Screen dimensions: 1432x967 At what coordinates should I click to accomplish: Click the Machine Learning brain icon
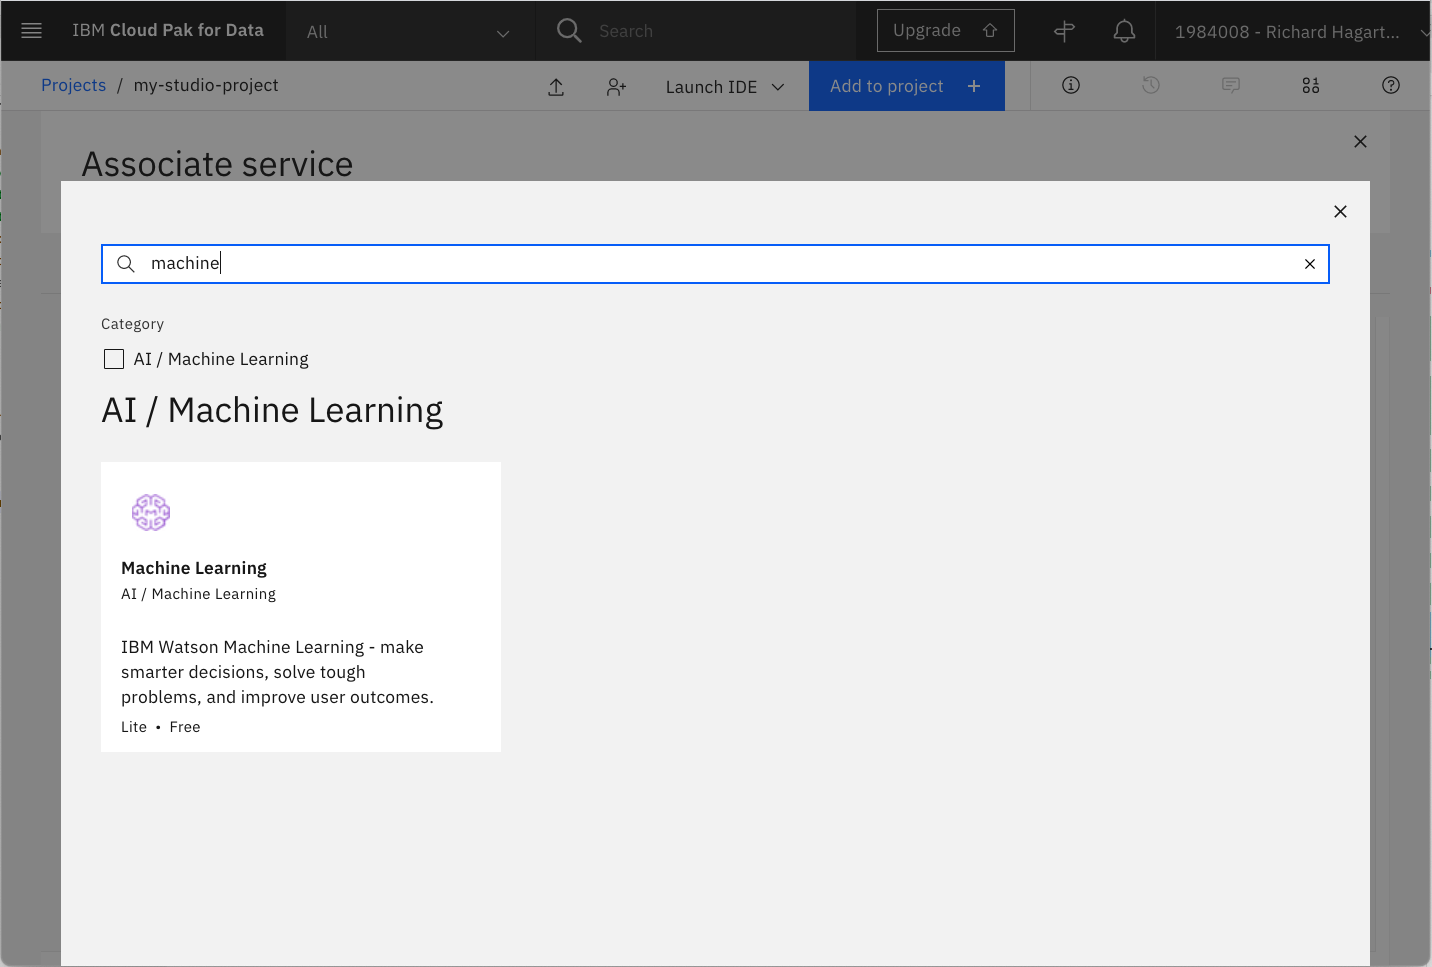click(151, 512)
